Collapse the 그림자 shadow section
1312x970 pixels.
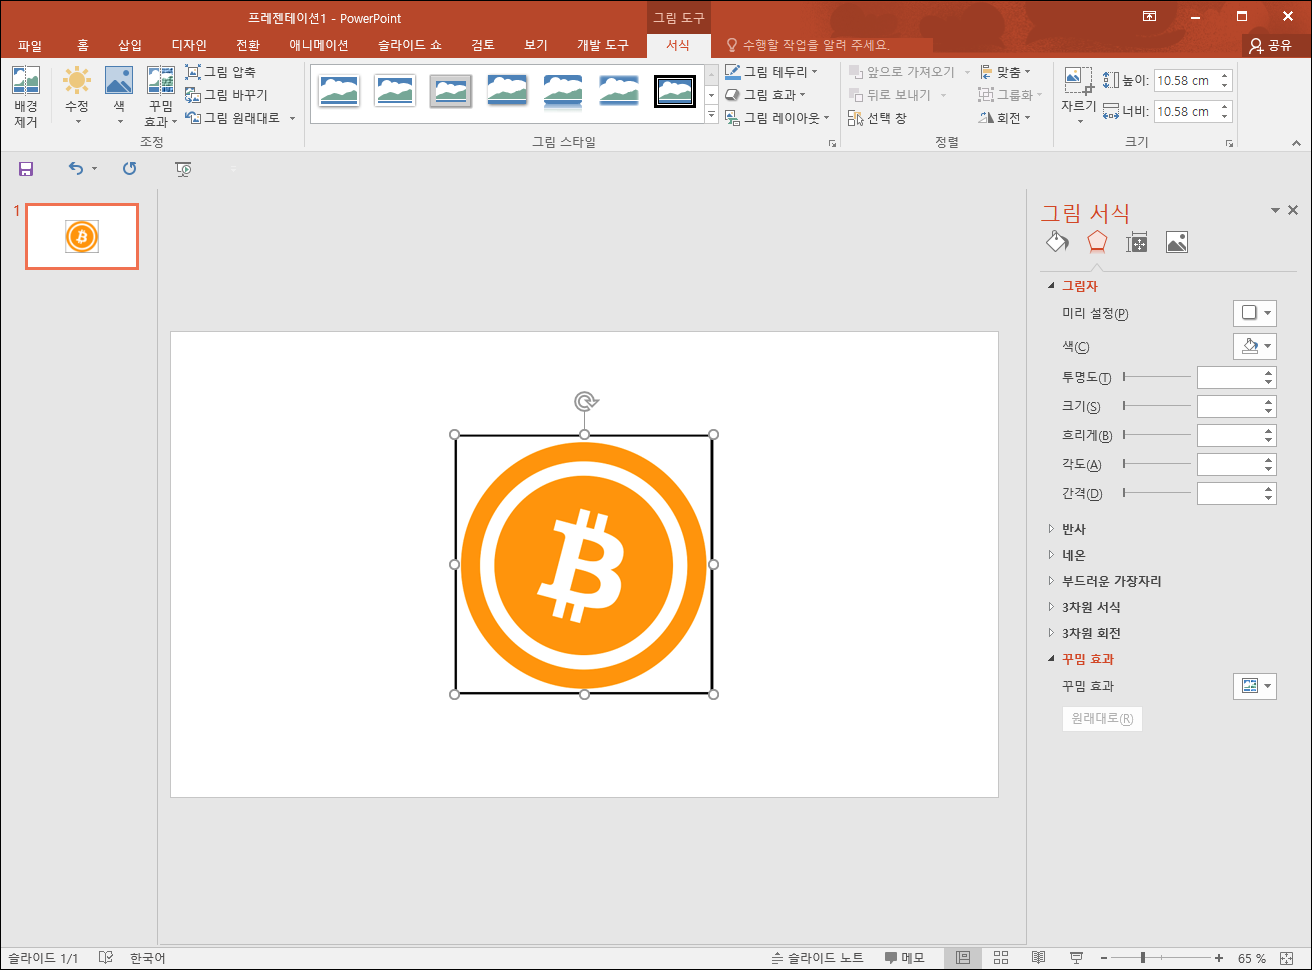point(1051,286)
